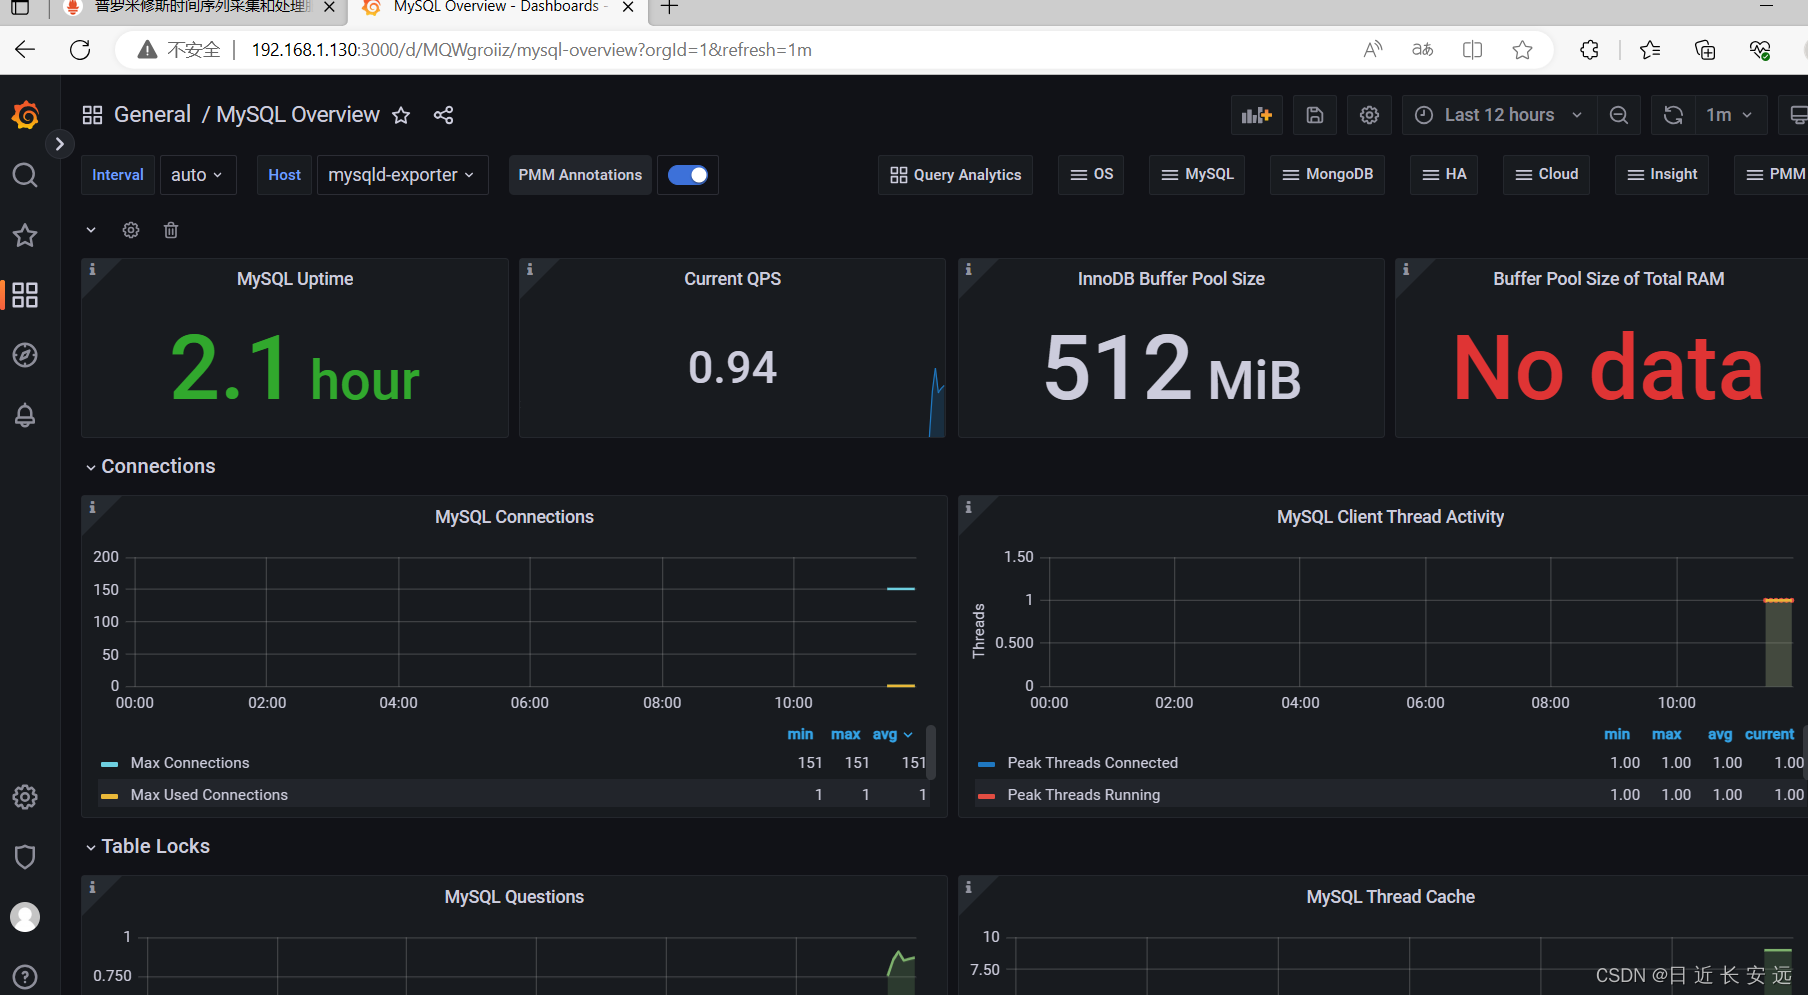The height and width of the screenshot is (995, 1808).
Task: Click InnoDB Buffer Pool Size title
Action: tap(1171, 279)
